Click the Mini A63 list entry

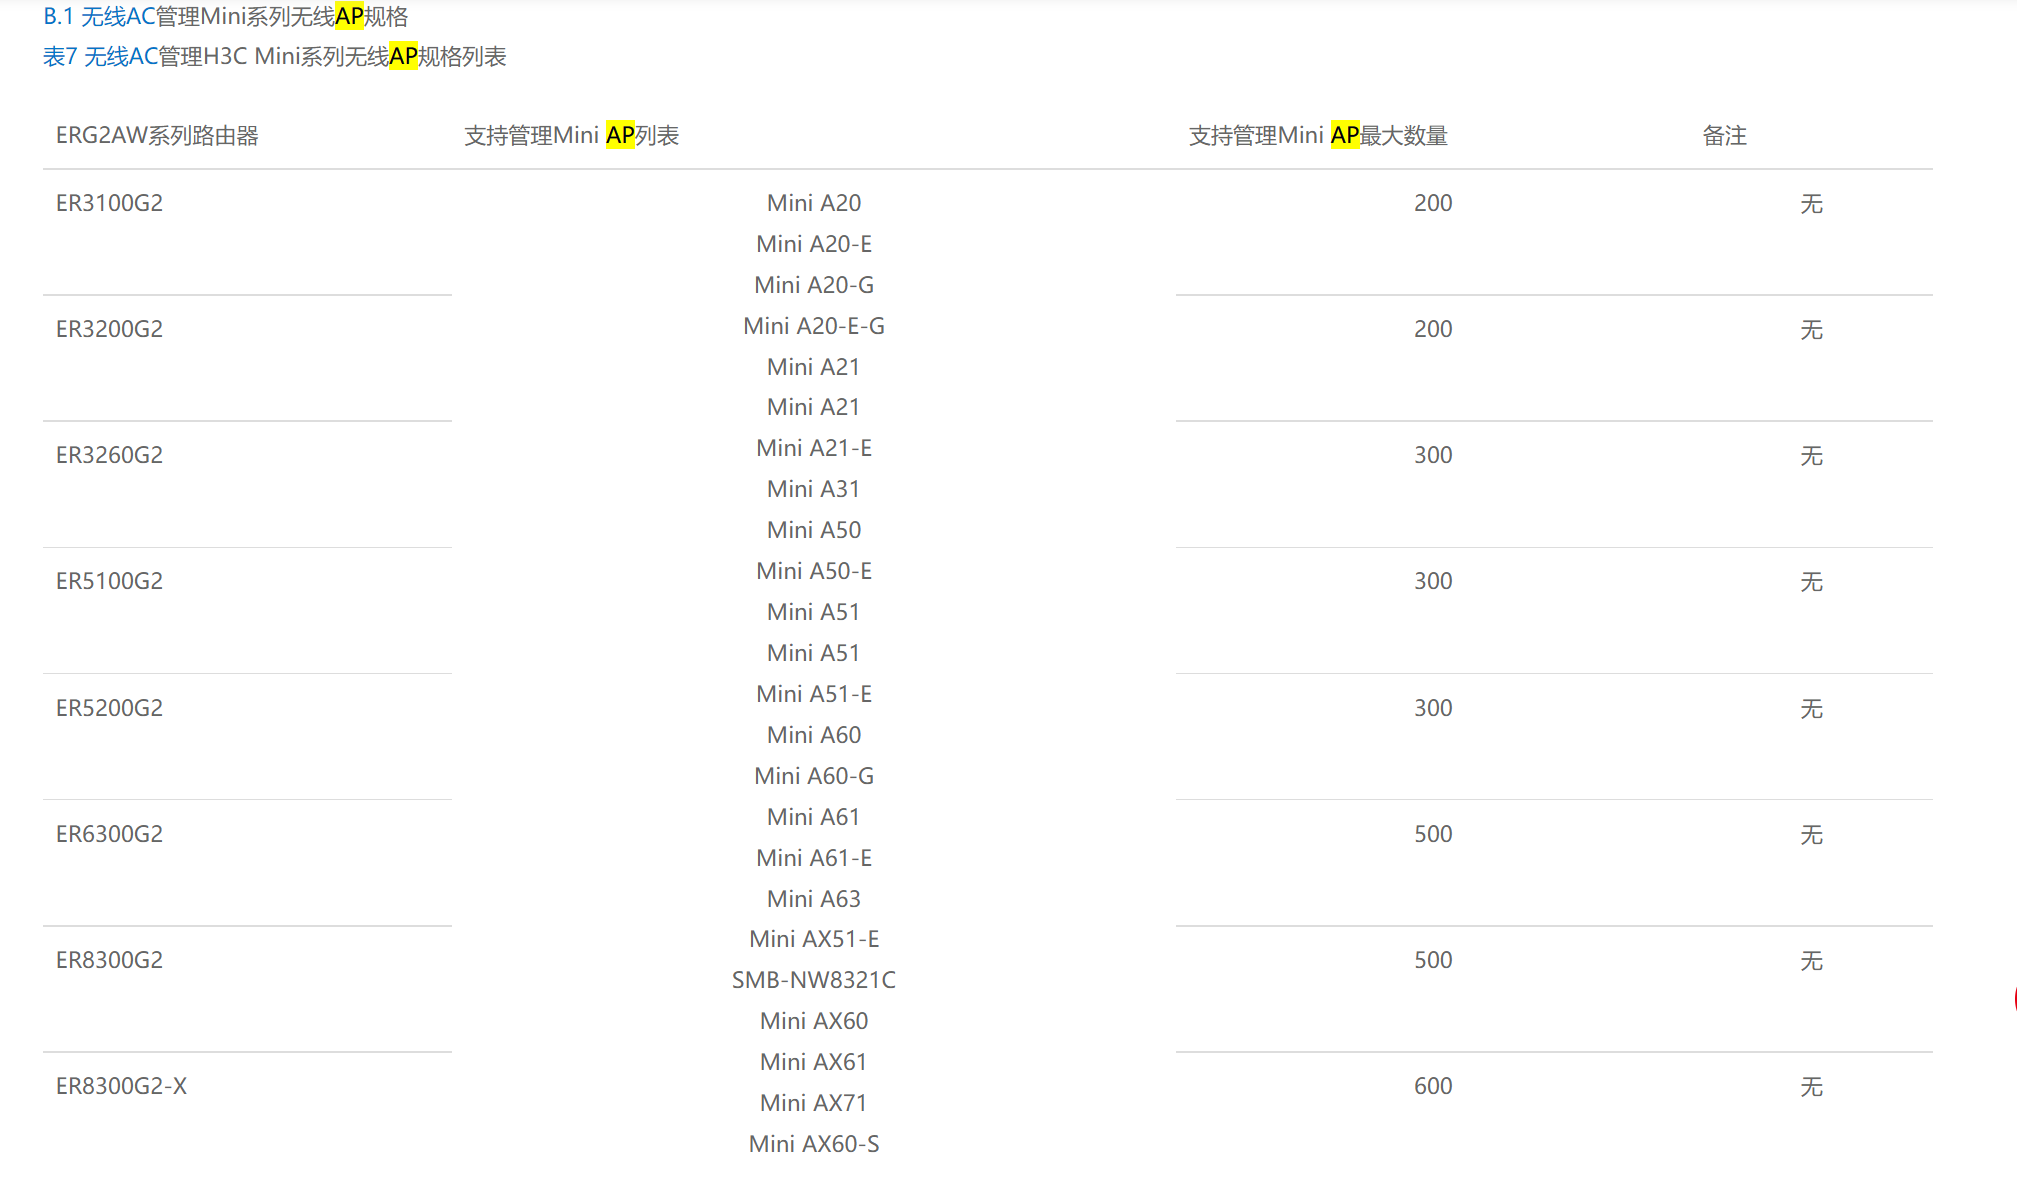click(813, 899)
